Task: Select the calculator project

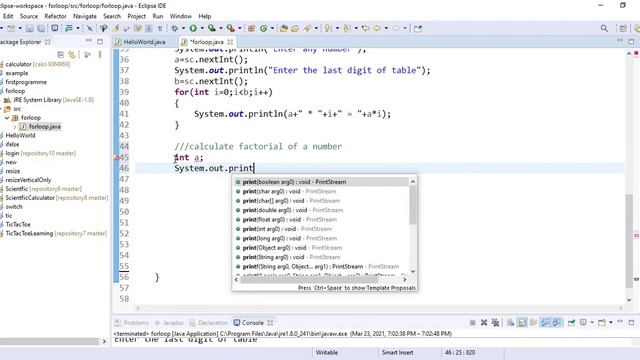Action: pyautogui.click(x=37, y=64)
